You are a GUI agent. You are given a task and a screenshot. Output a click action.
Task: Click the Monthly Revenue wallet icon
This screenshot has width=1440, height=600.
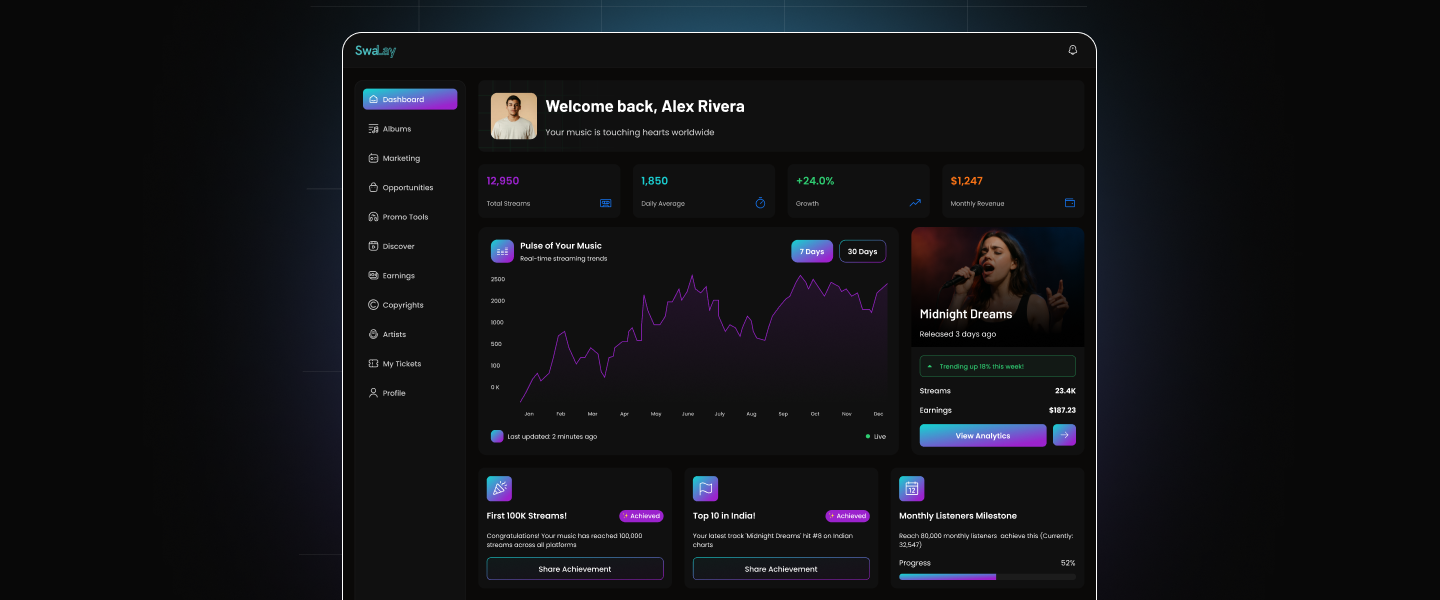(x=1069, y=203)
